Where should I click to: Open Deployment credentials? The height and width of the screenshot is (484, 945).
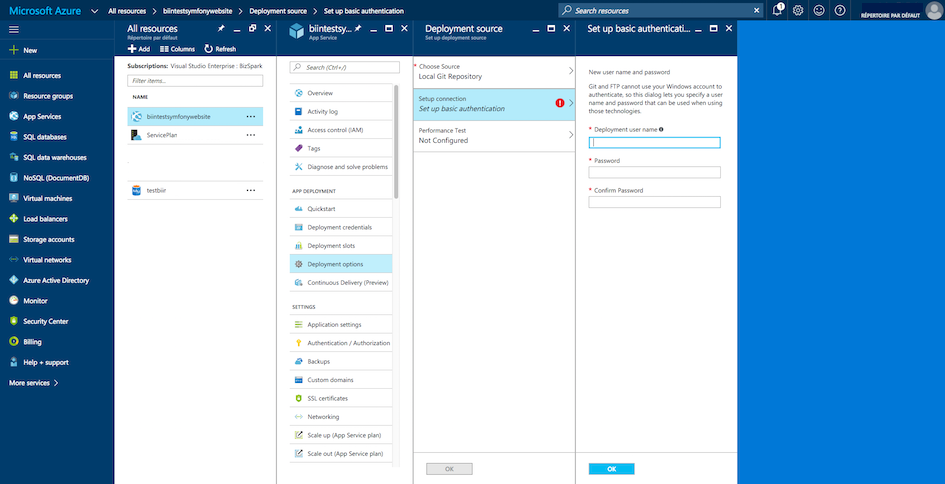pyautogui.click(x=341, y=227)
